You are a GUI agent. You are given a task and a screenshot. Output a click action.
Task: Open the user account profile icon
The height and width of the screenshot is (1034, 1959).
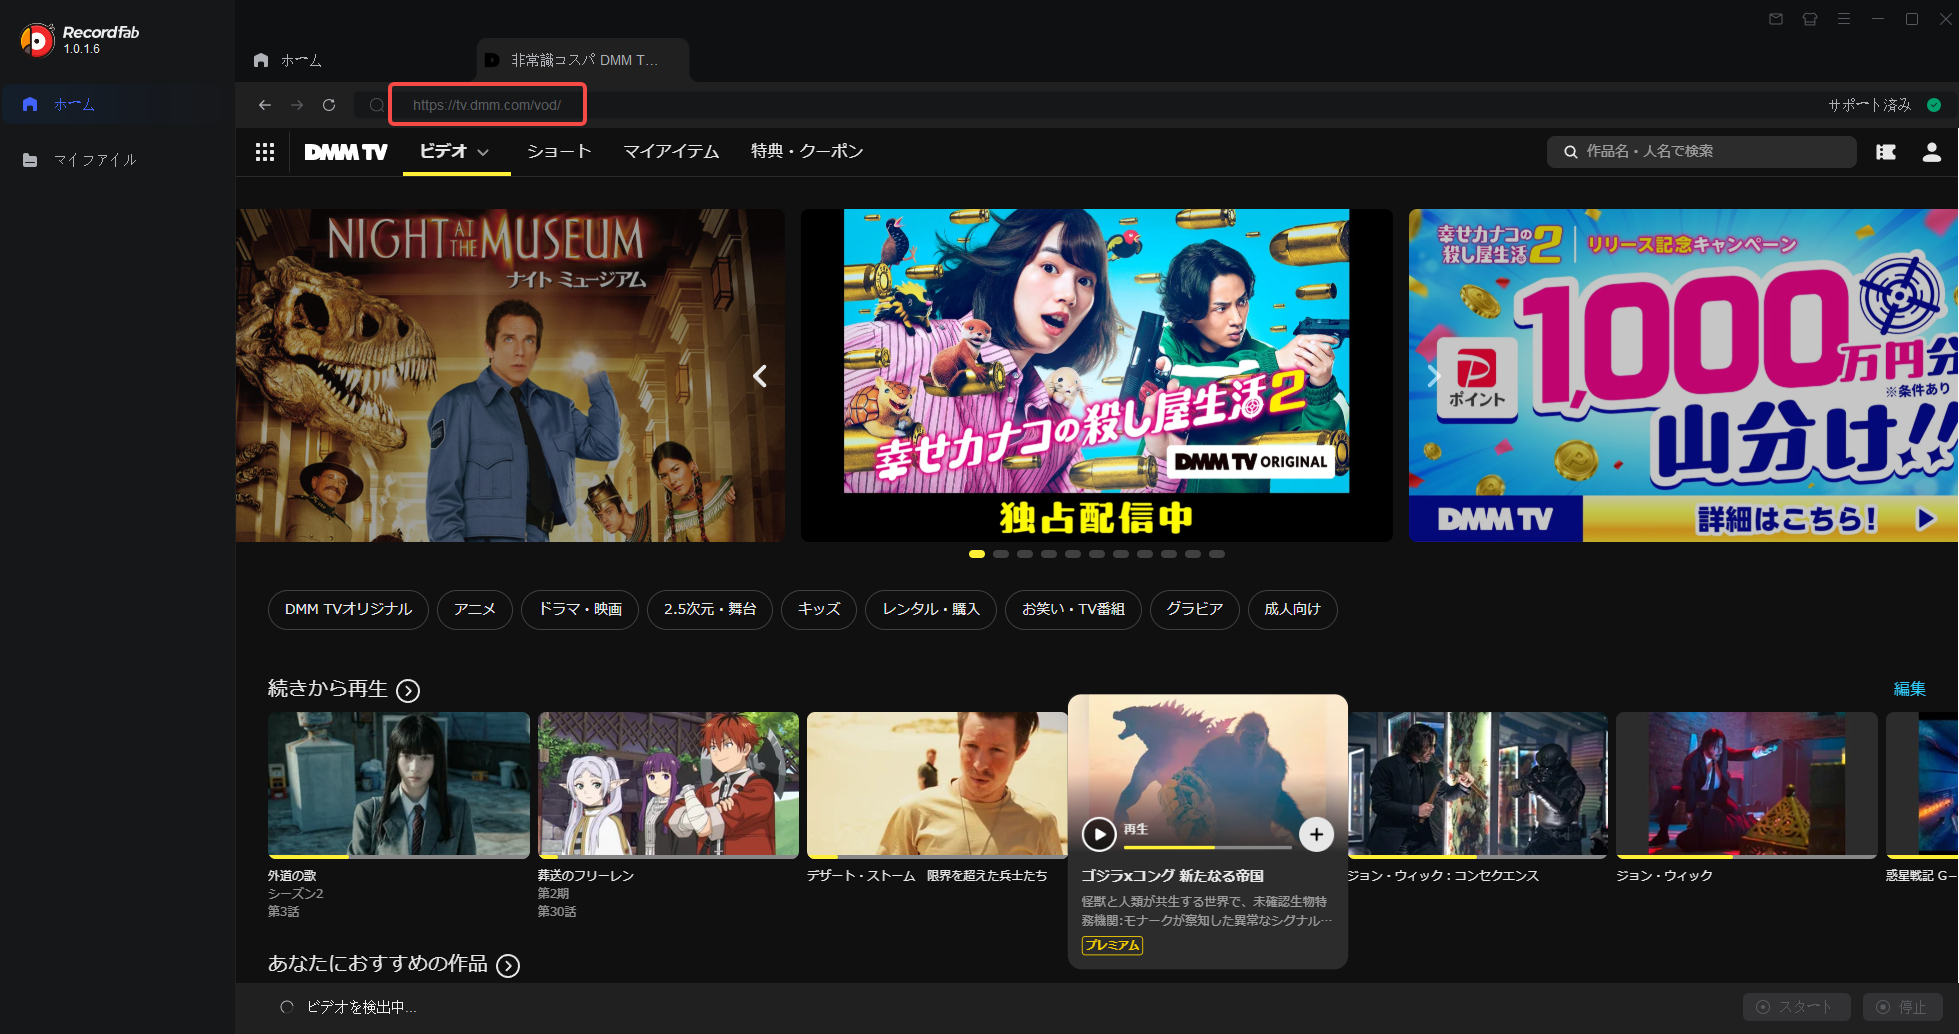(x=1932, y=152)
